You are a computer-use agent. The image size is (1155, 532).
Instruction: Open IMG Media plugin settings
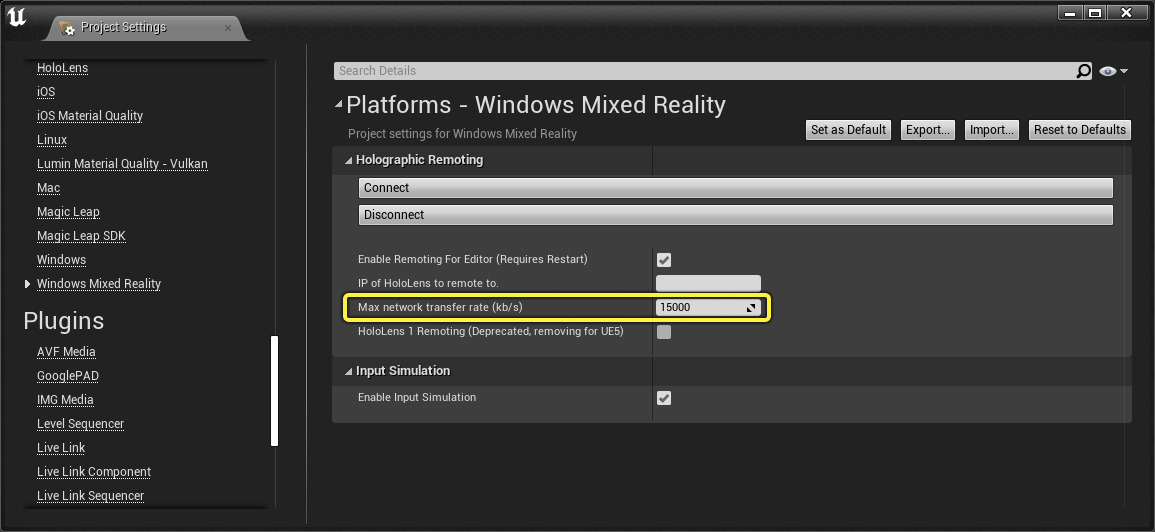point(66,400)
